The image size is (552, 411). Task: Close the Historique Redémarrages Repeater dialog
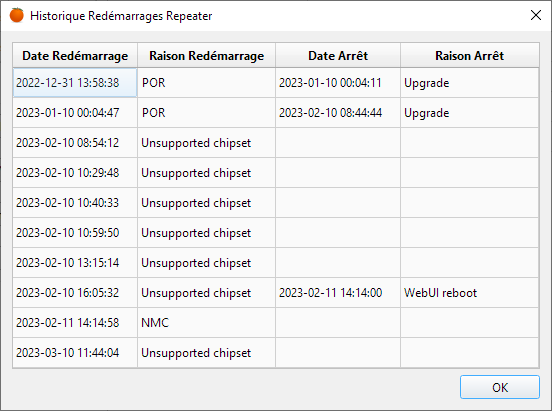click(x=535, y=15)
